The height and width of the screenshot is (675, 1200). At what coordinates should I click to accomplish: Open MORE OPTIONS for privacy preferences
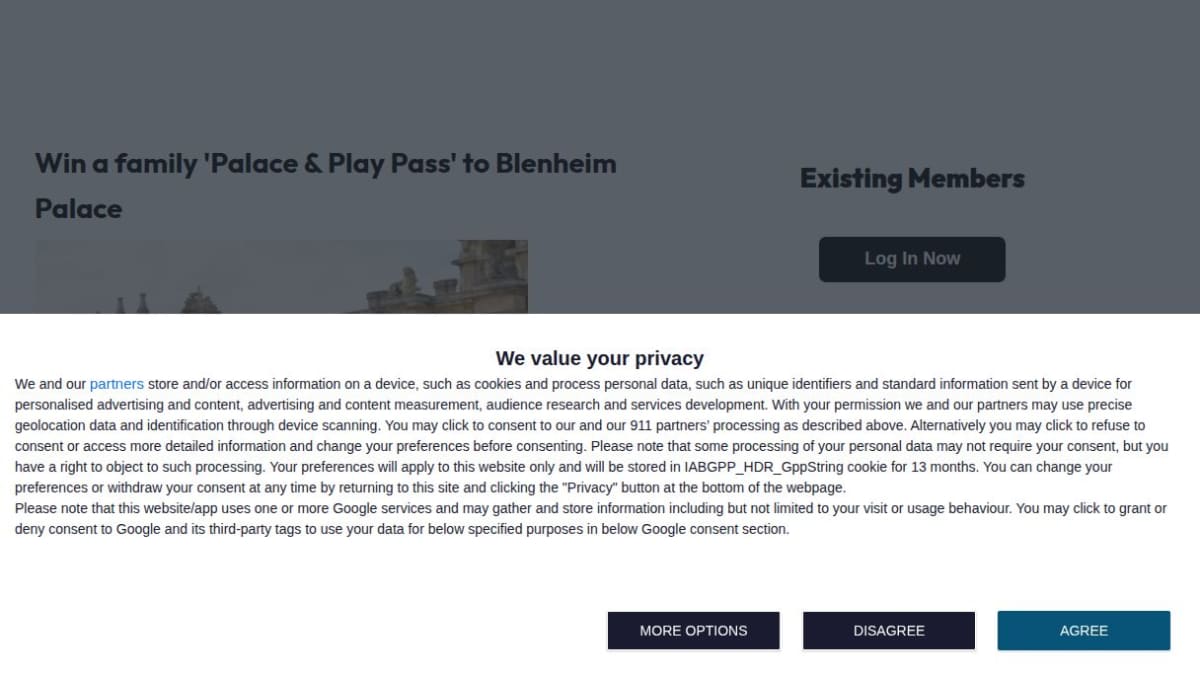(x=693, y=630)
